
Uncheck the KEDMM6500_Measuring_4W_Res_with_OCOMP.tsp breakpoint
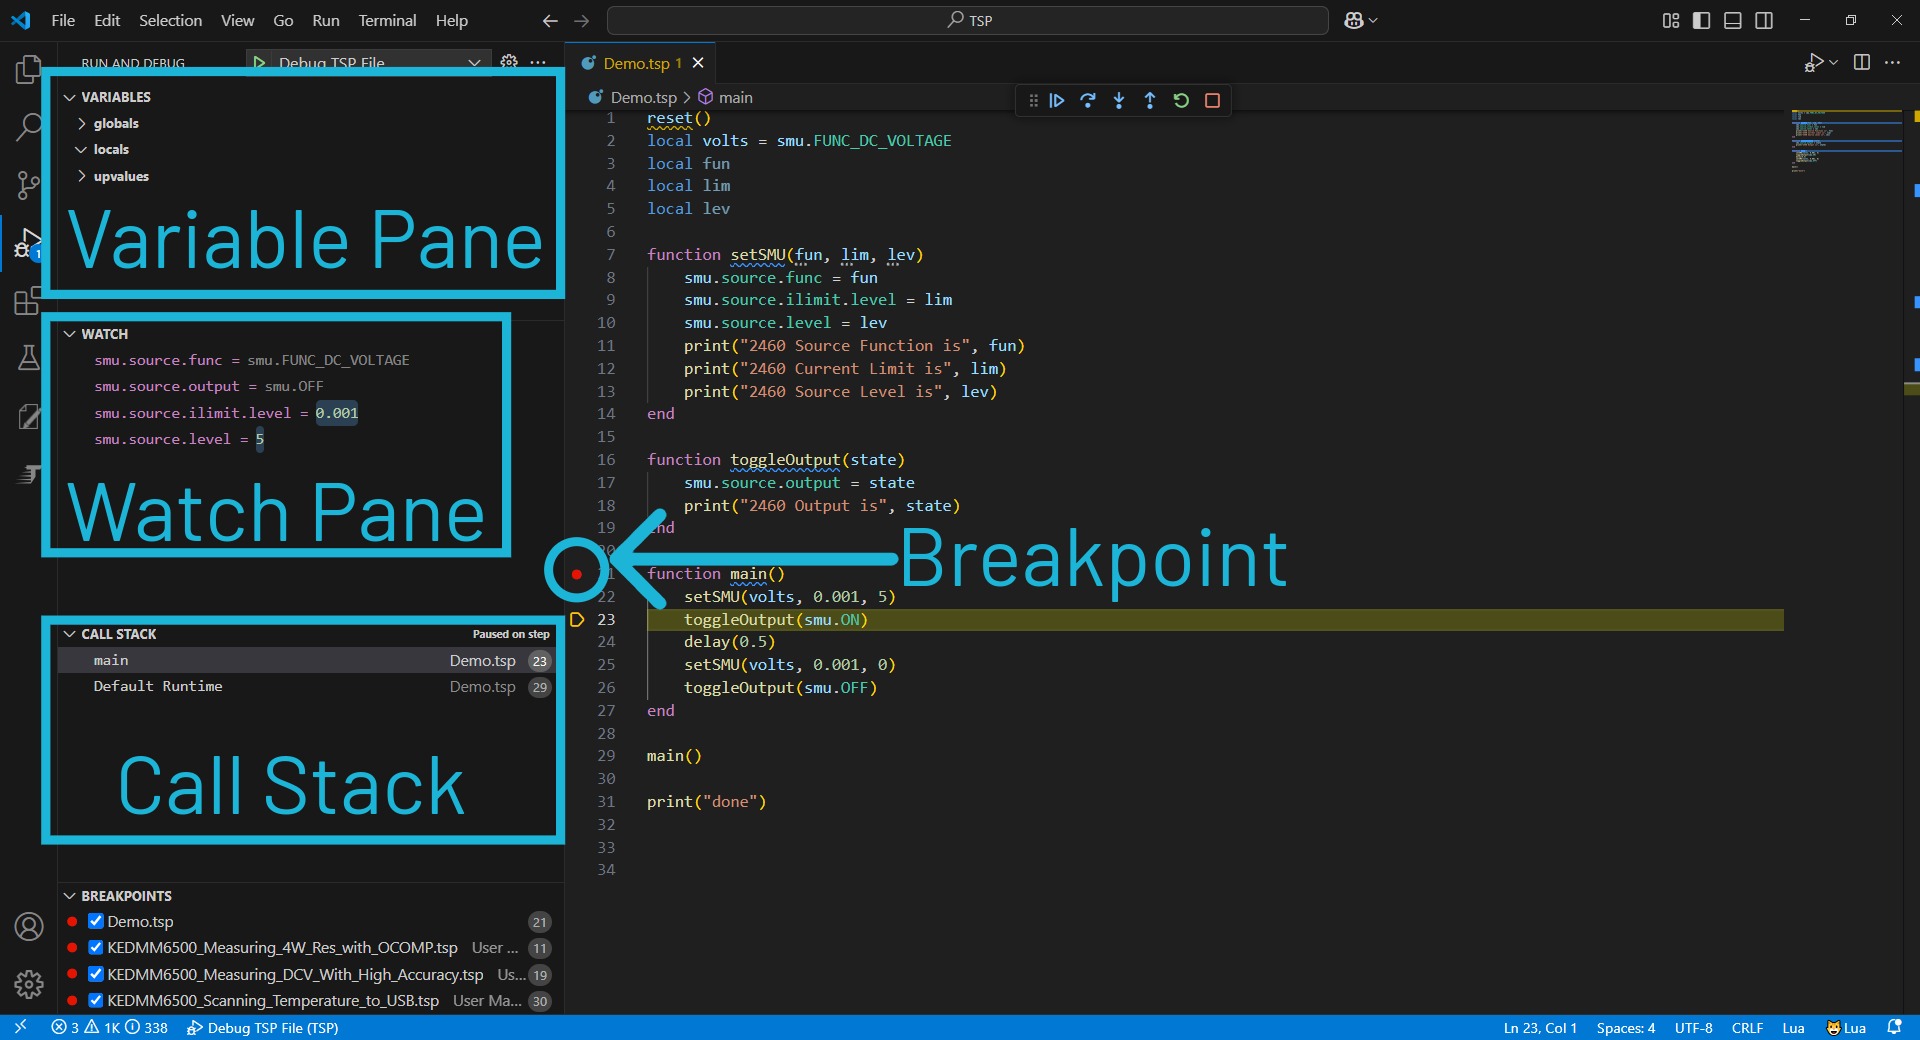[x=96, y=948]
